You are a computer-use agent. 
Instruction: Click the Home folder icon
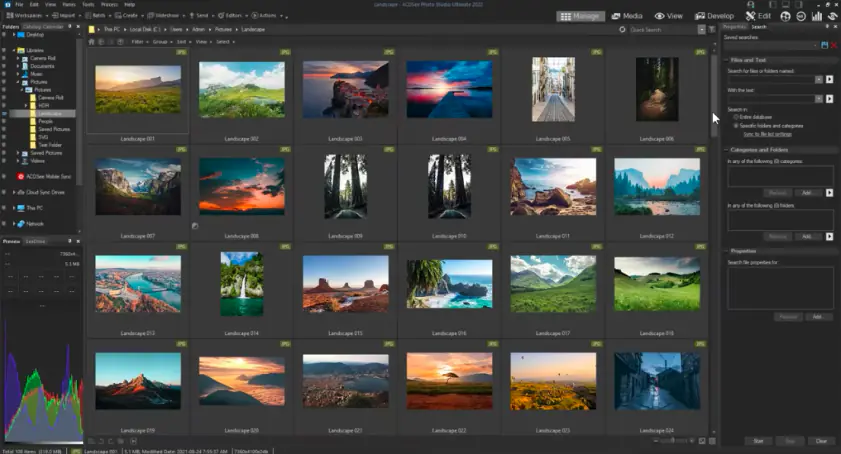[92, 42]
